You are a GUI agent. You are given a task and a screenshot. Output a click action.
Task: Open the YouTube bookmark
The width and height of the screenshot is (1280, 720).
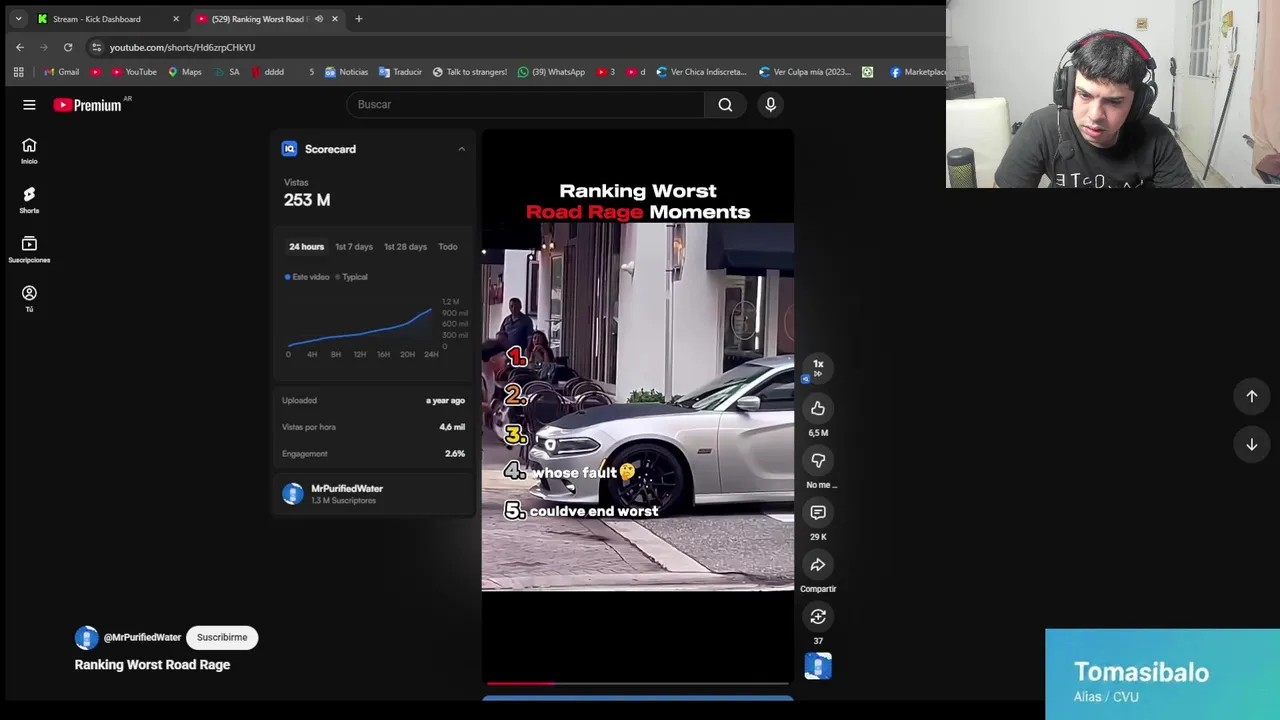(x=134, y=72)
